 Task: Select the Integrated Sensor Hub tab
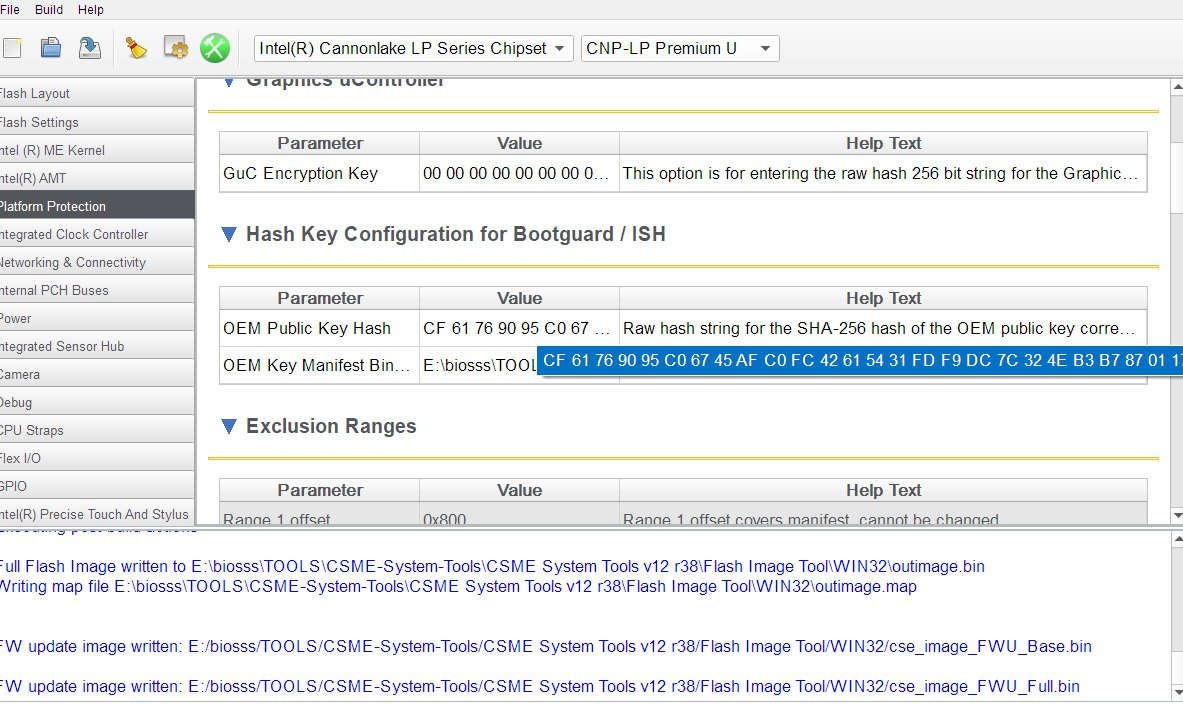[x=97, y=346]
